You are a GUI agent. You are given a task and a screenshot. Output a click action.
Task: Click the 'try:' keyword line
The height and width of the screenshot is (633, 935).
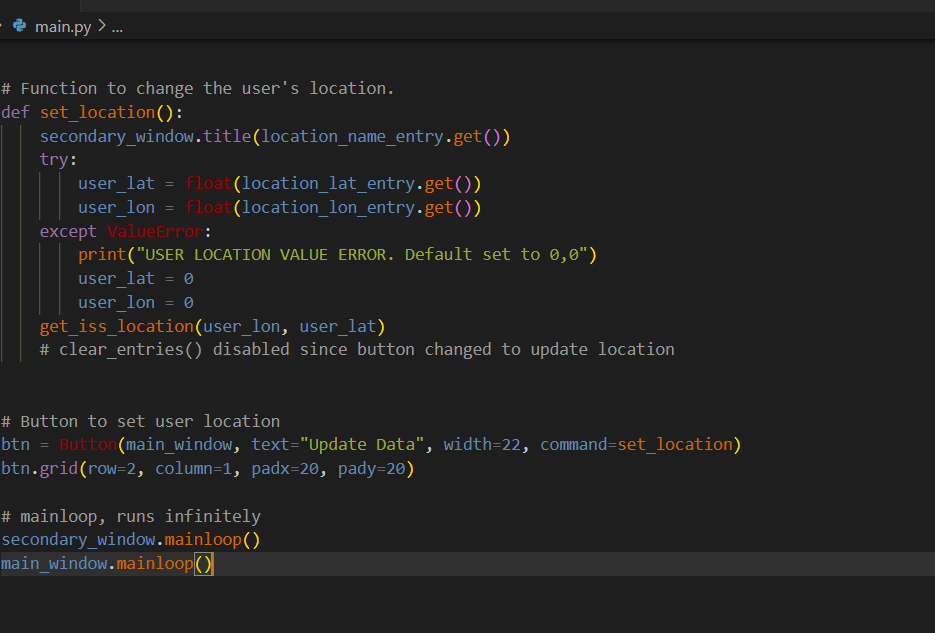58,160
